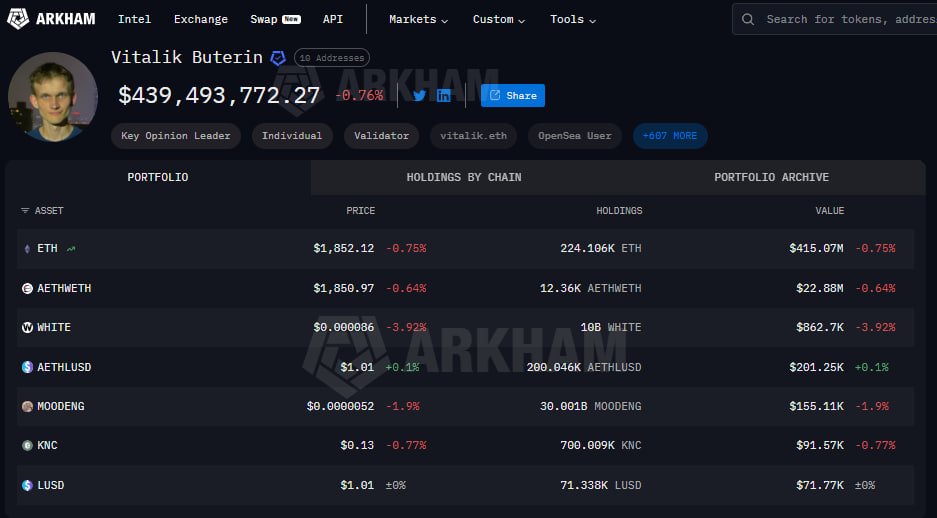
Task: Open the search magnifier icon
Action: coord(748,19)
